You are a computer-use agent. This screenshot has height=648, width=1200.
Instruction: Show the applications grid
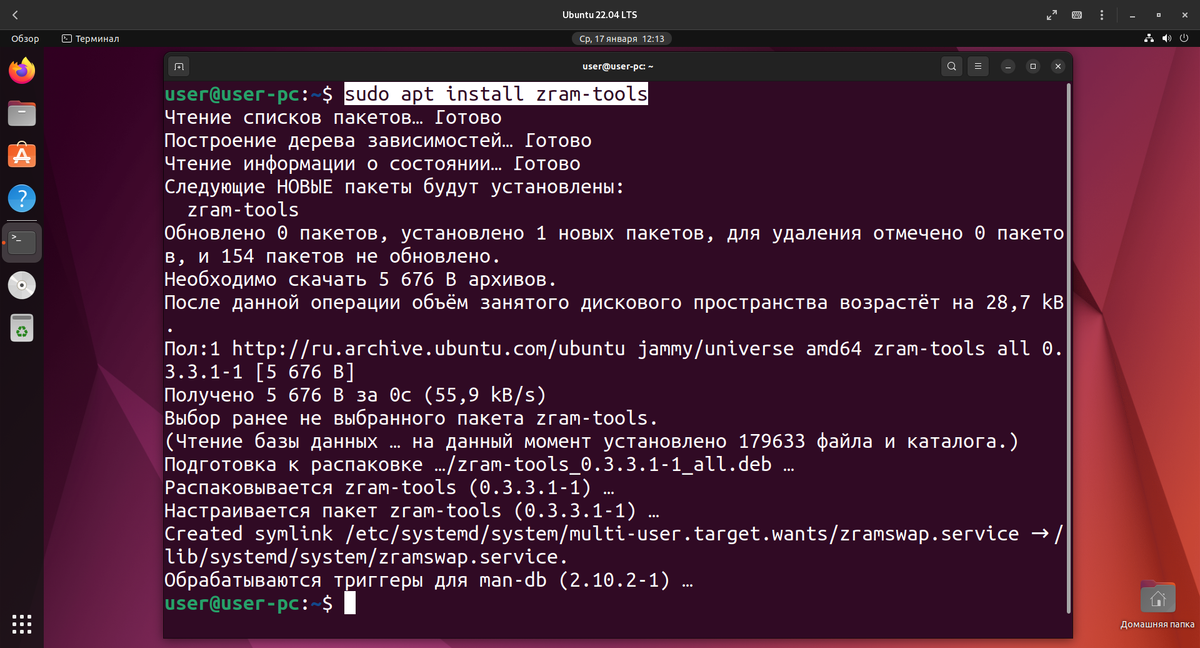[x=22, y=622]
